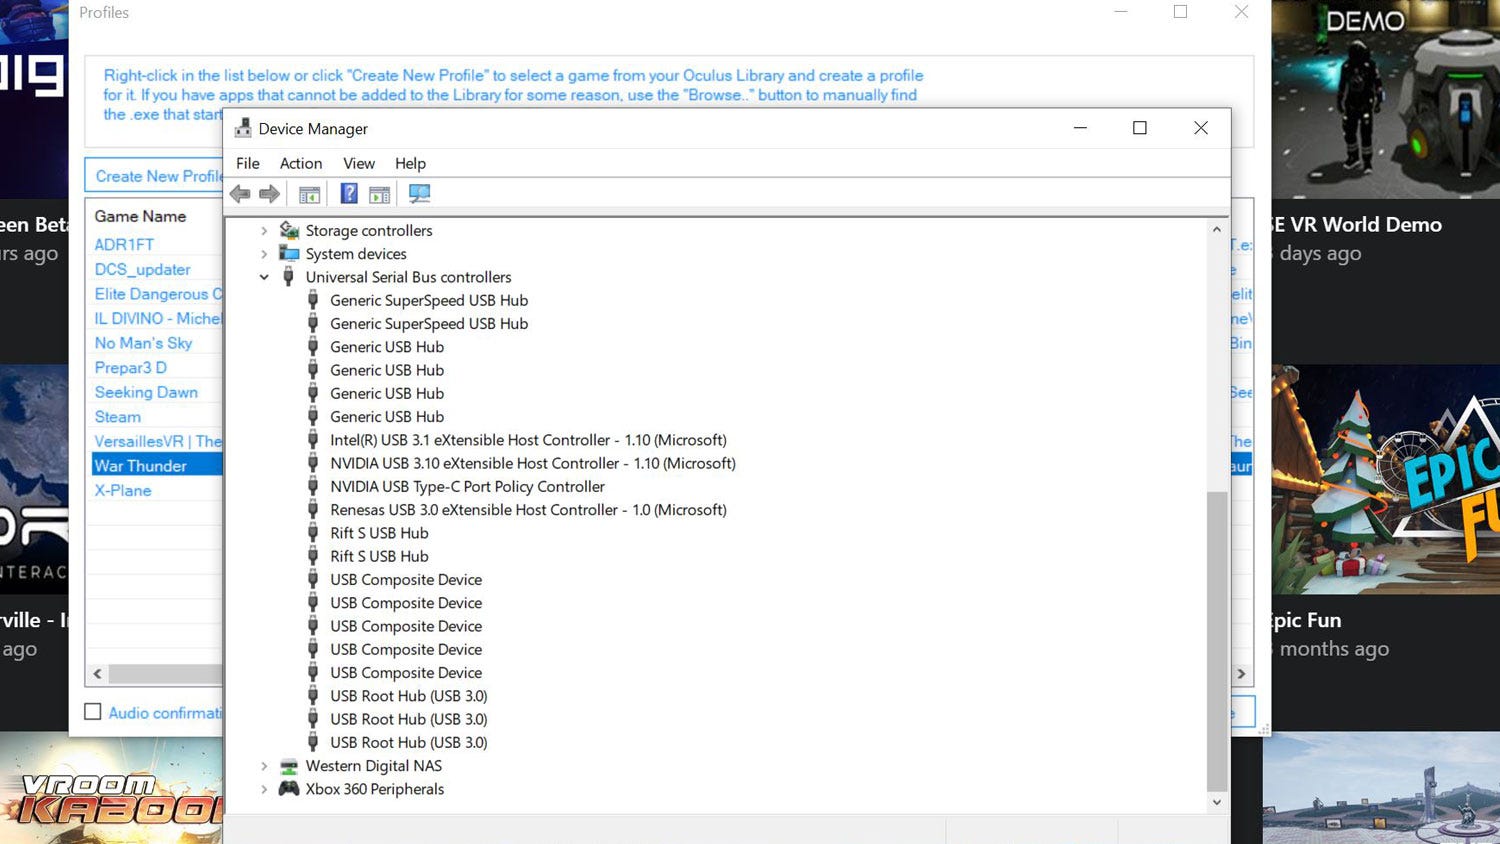The height and width of the screenshot is (844, 1500).
Task: Open the File menu
Action: coord(248,163)
